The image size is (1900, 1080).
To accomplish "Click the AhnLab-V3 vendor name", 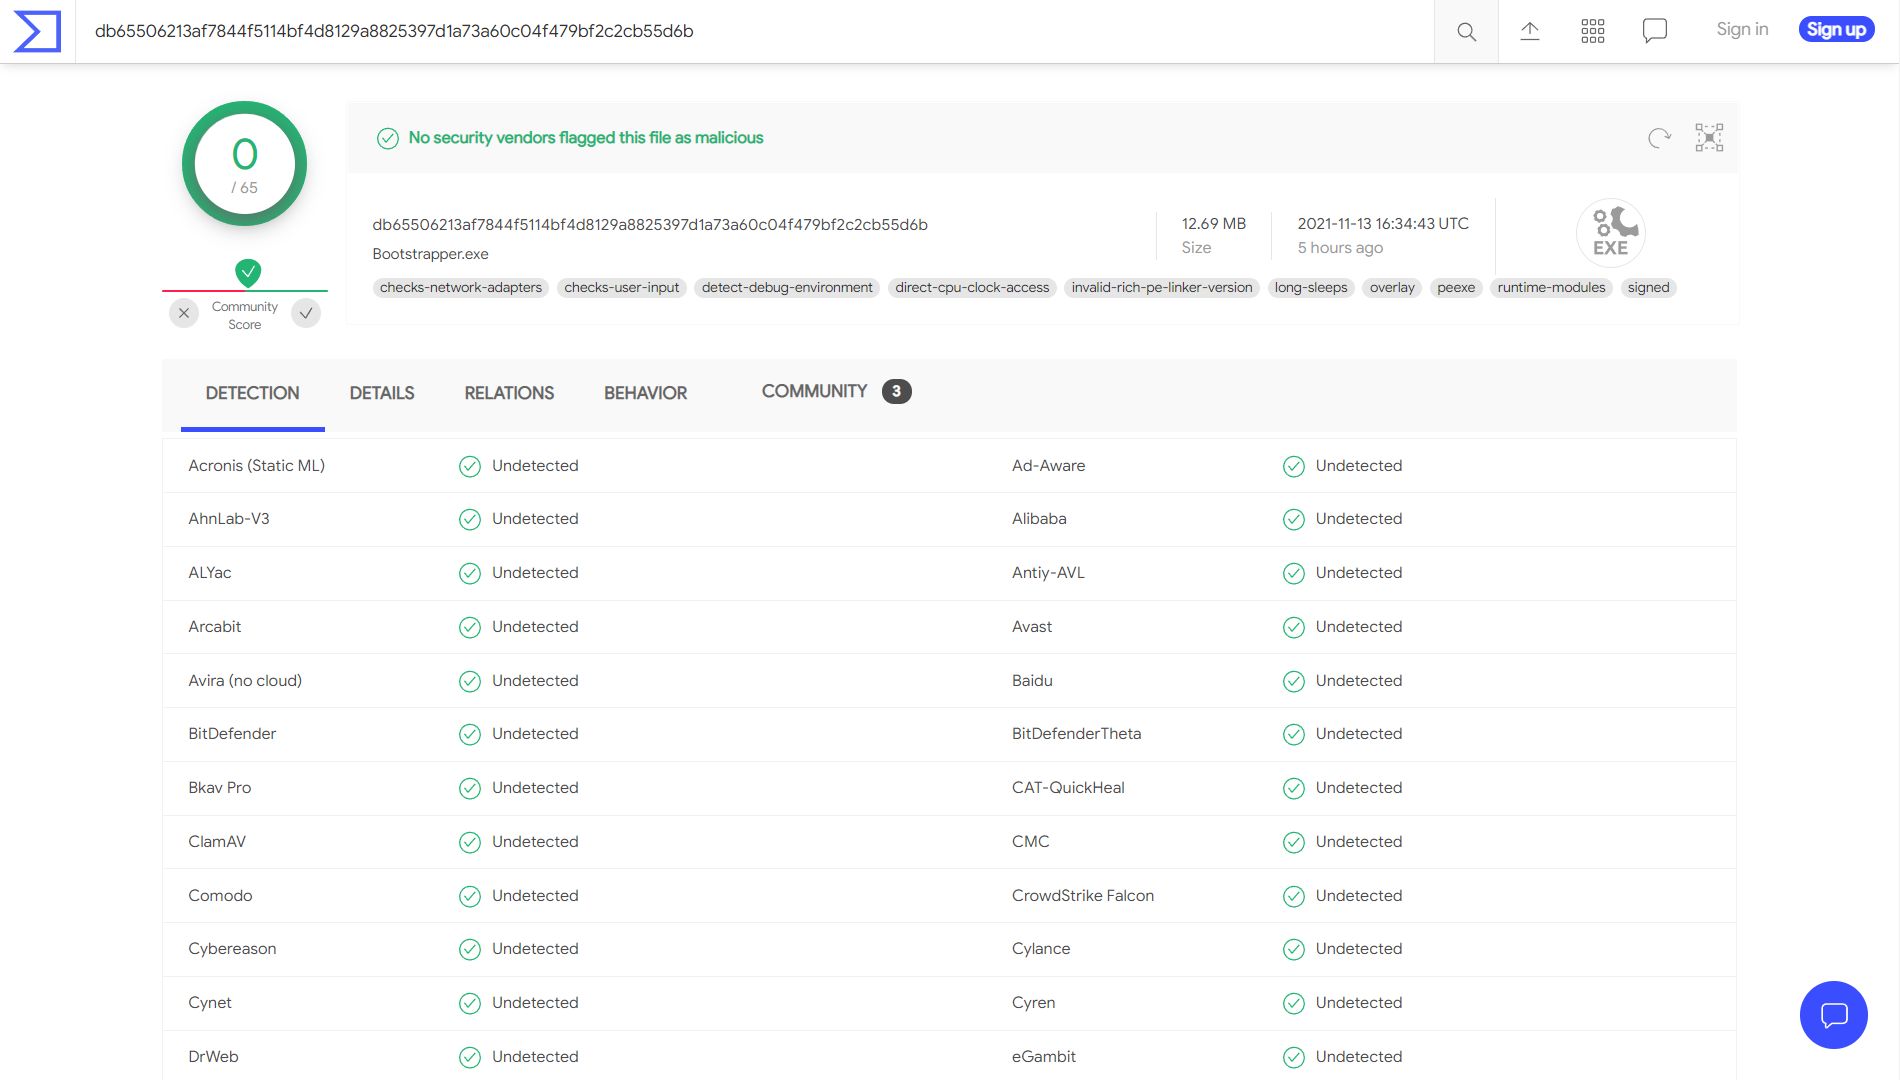I will pos(229,519).
